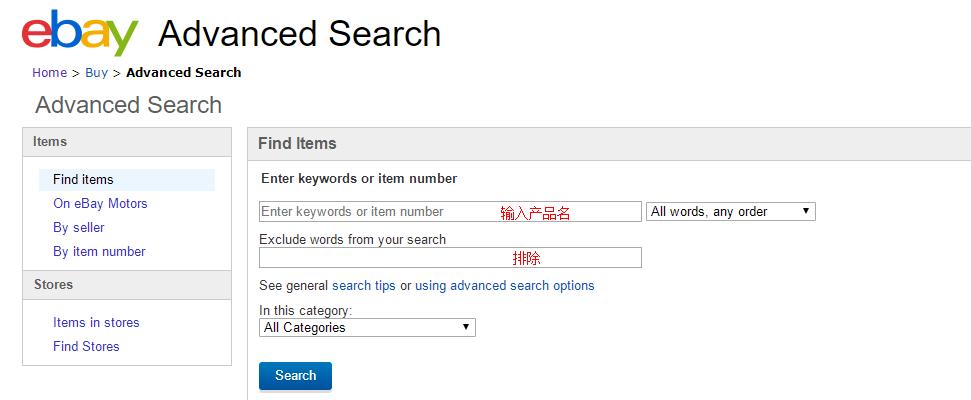Choose By item number option

point(99,252)
